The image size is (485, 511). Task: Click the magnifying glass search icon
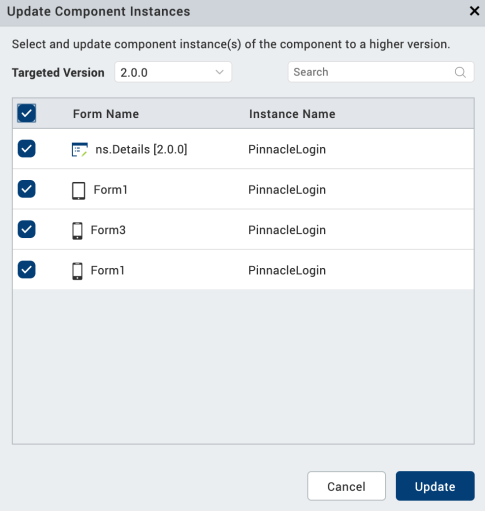coord(460,72)
